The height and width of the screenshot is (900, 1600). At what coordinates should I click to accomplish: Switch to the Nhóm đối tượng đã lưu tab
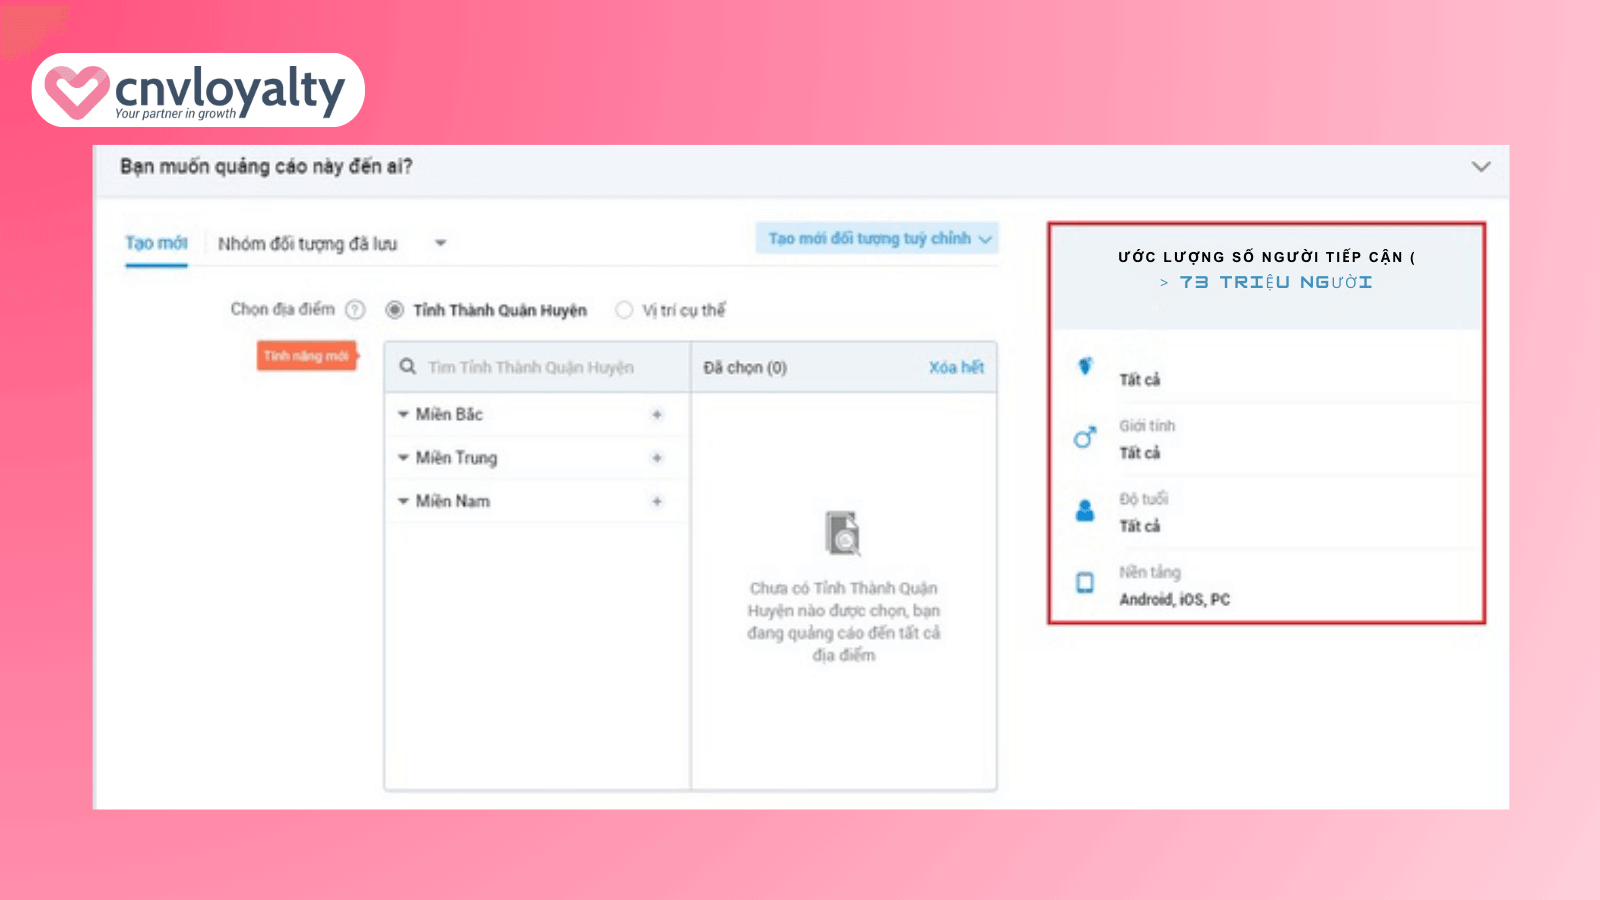310,243
